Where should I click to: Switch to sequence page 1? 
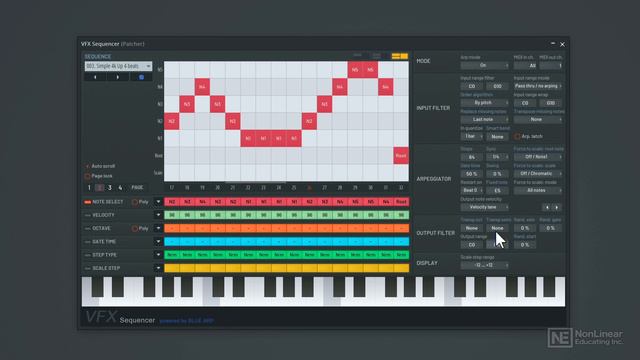tap(89, 188)
